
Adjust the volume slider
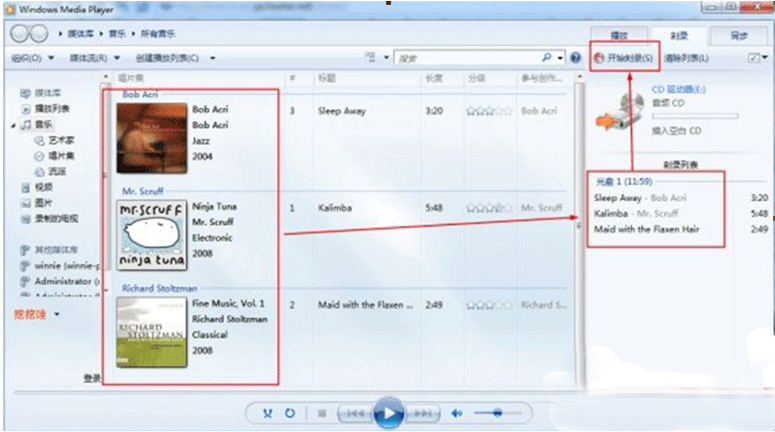tap(497, 413)
